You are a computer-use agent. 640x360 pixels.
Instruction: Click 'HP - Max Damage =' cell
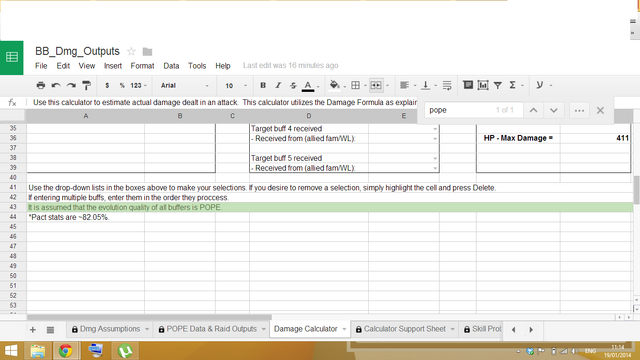point(518,138)
